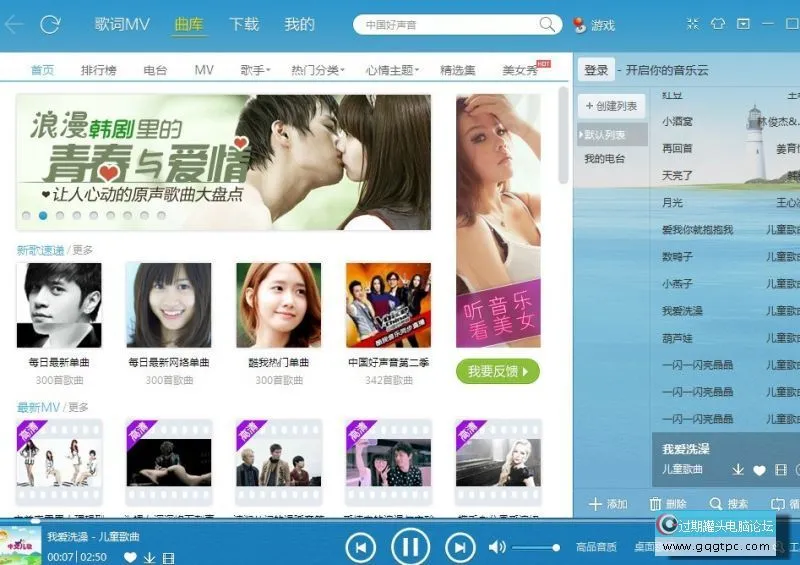
Task: Go back with the left arrow icon
Action: point(13,24)
